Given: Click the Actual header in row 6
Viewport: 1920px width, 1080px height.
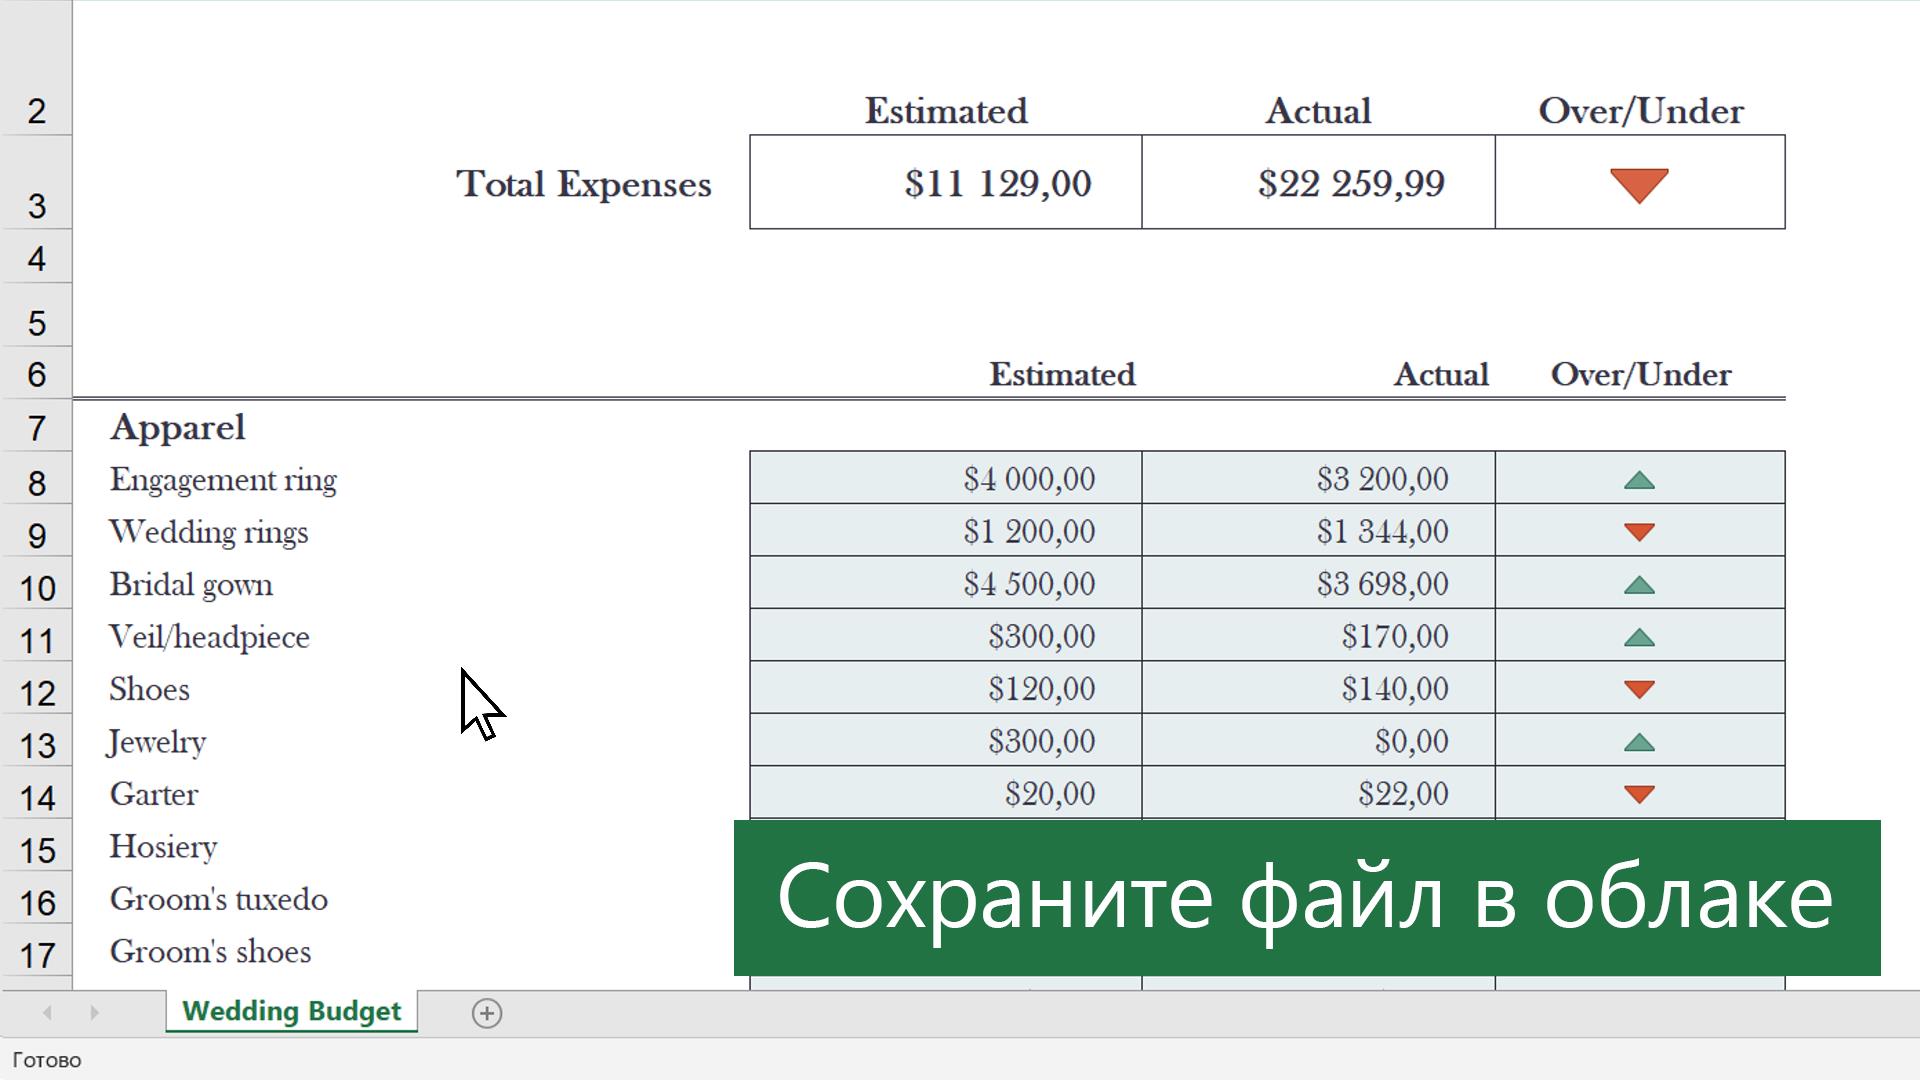Looking at the screenshot, I should coord(1441,374).
